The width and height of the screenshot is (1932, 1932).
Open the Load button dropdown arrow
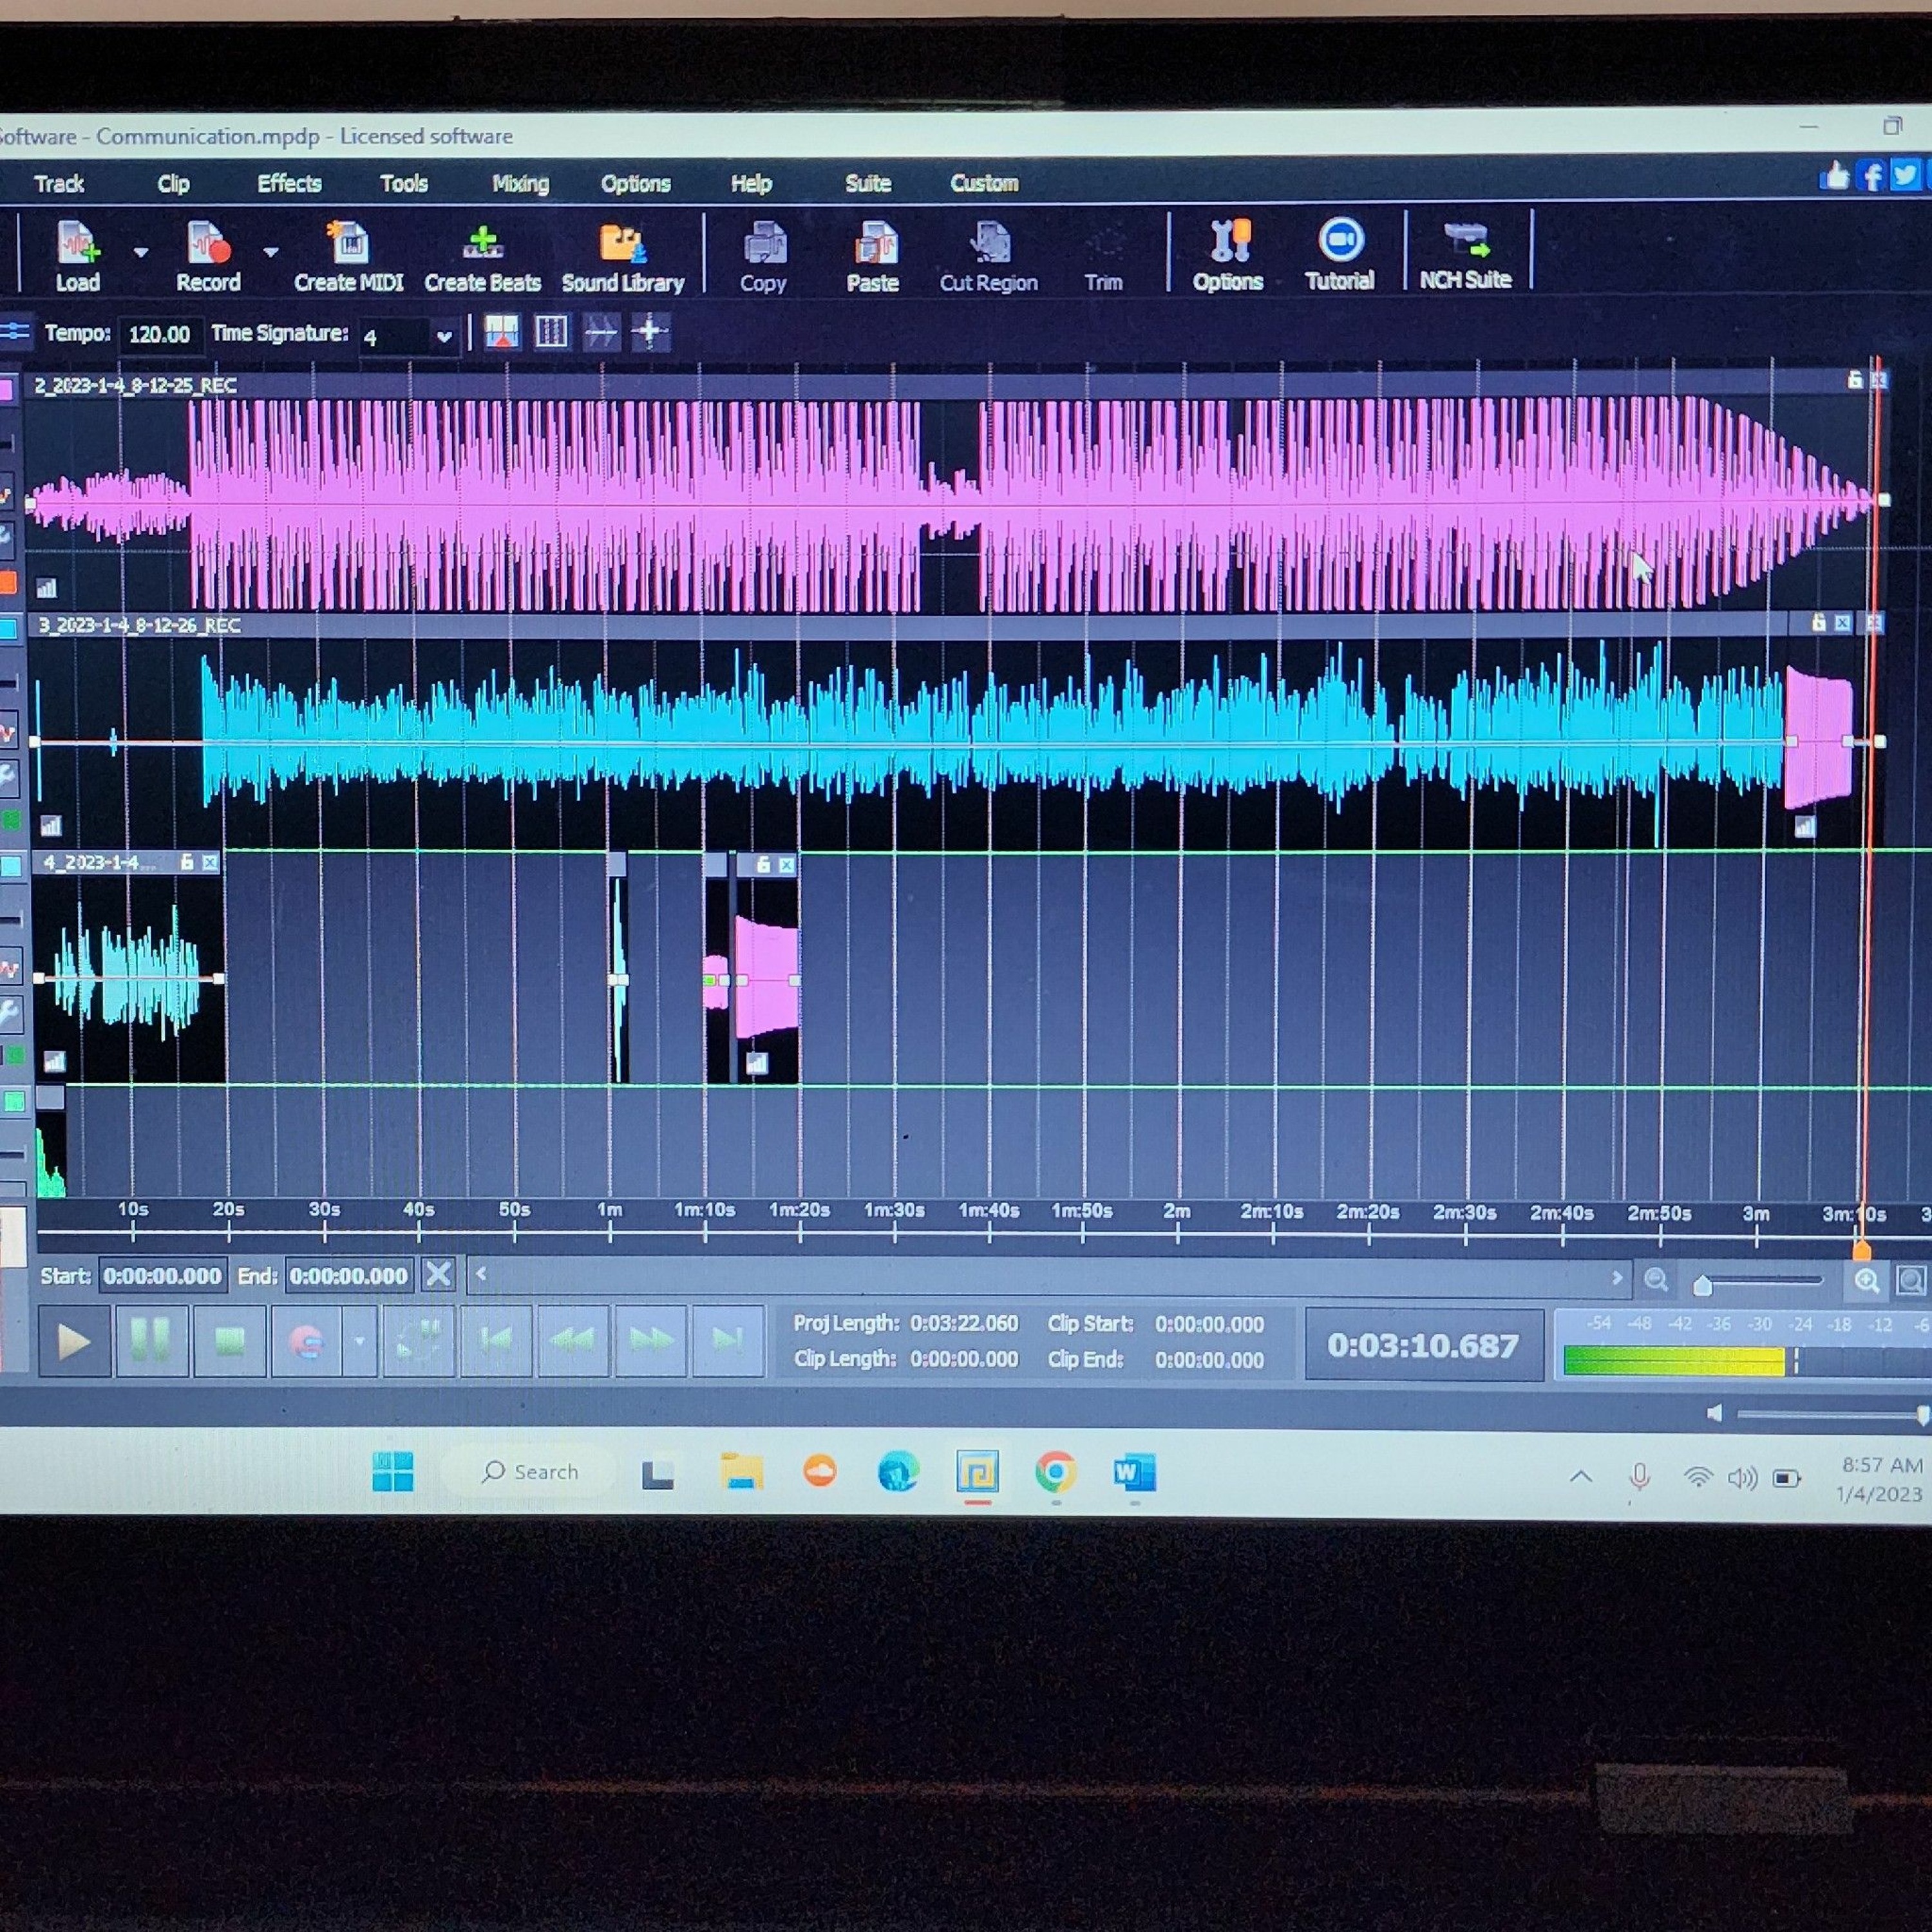coord(141,253)
